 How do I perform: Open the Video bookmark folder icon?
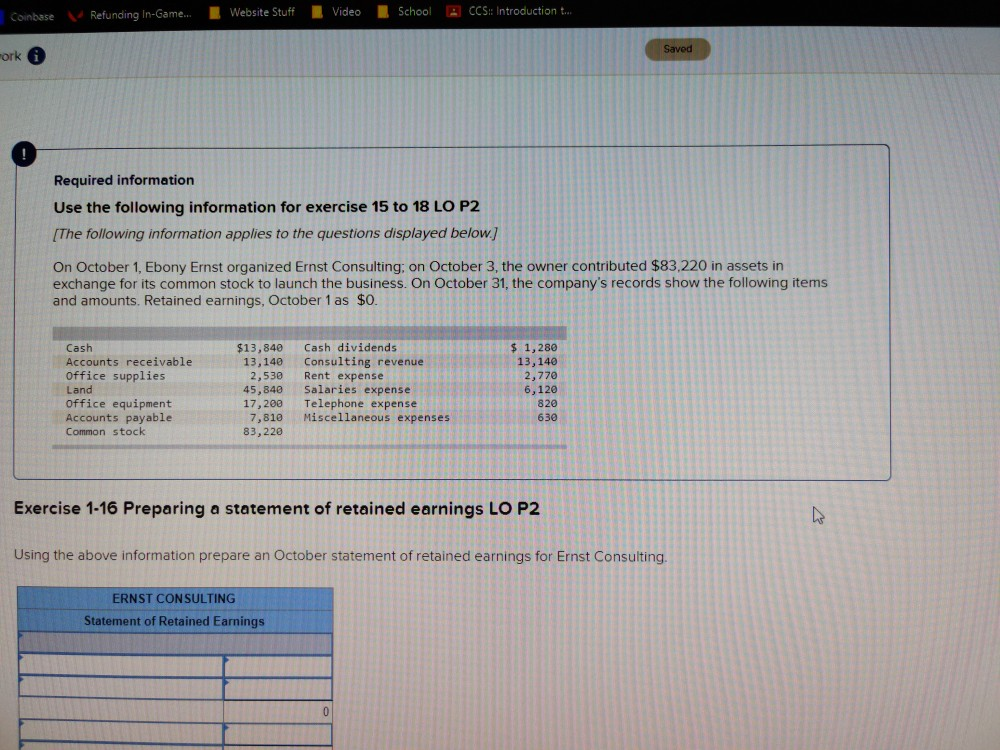click(x=316, y=11)
